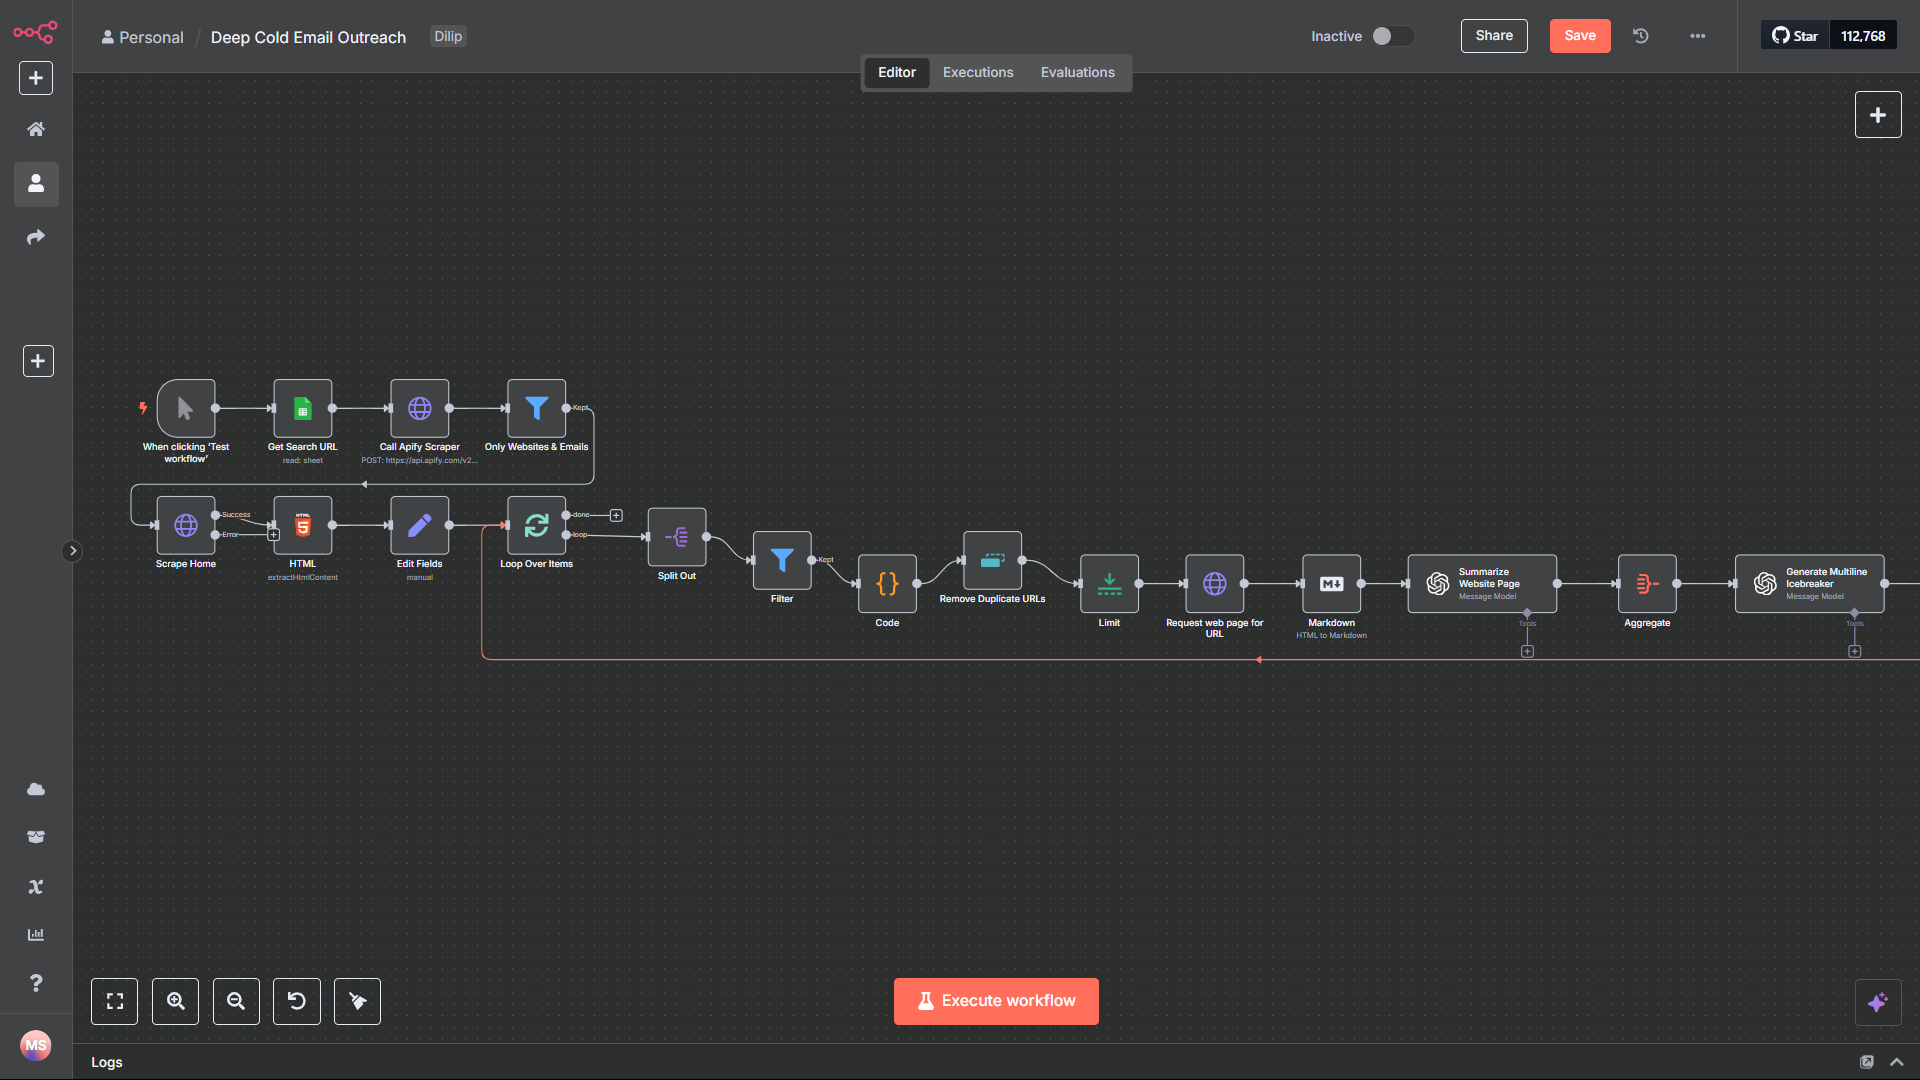Click the tidy up workflow broom icon
This screenshot has height=1080, width=1920.
357,1001
